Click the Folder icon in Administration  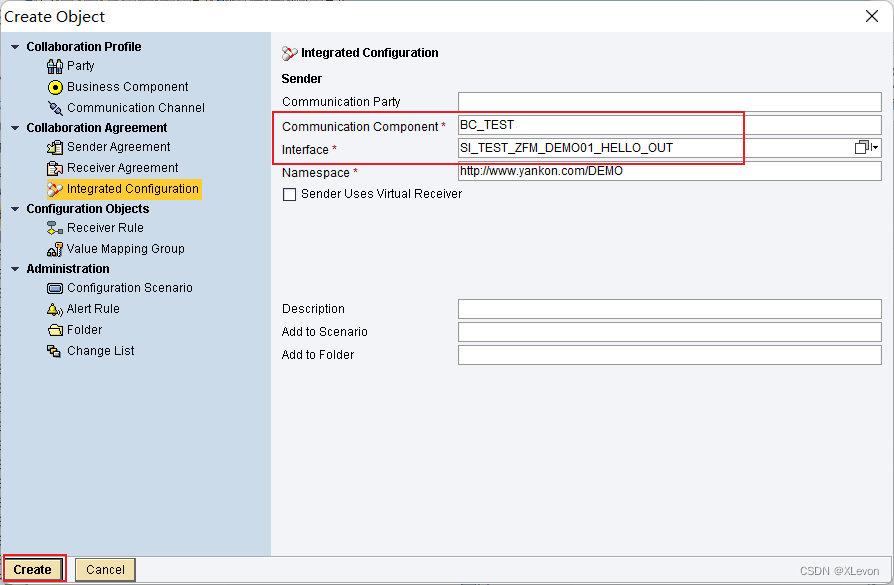click(55, 330)
